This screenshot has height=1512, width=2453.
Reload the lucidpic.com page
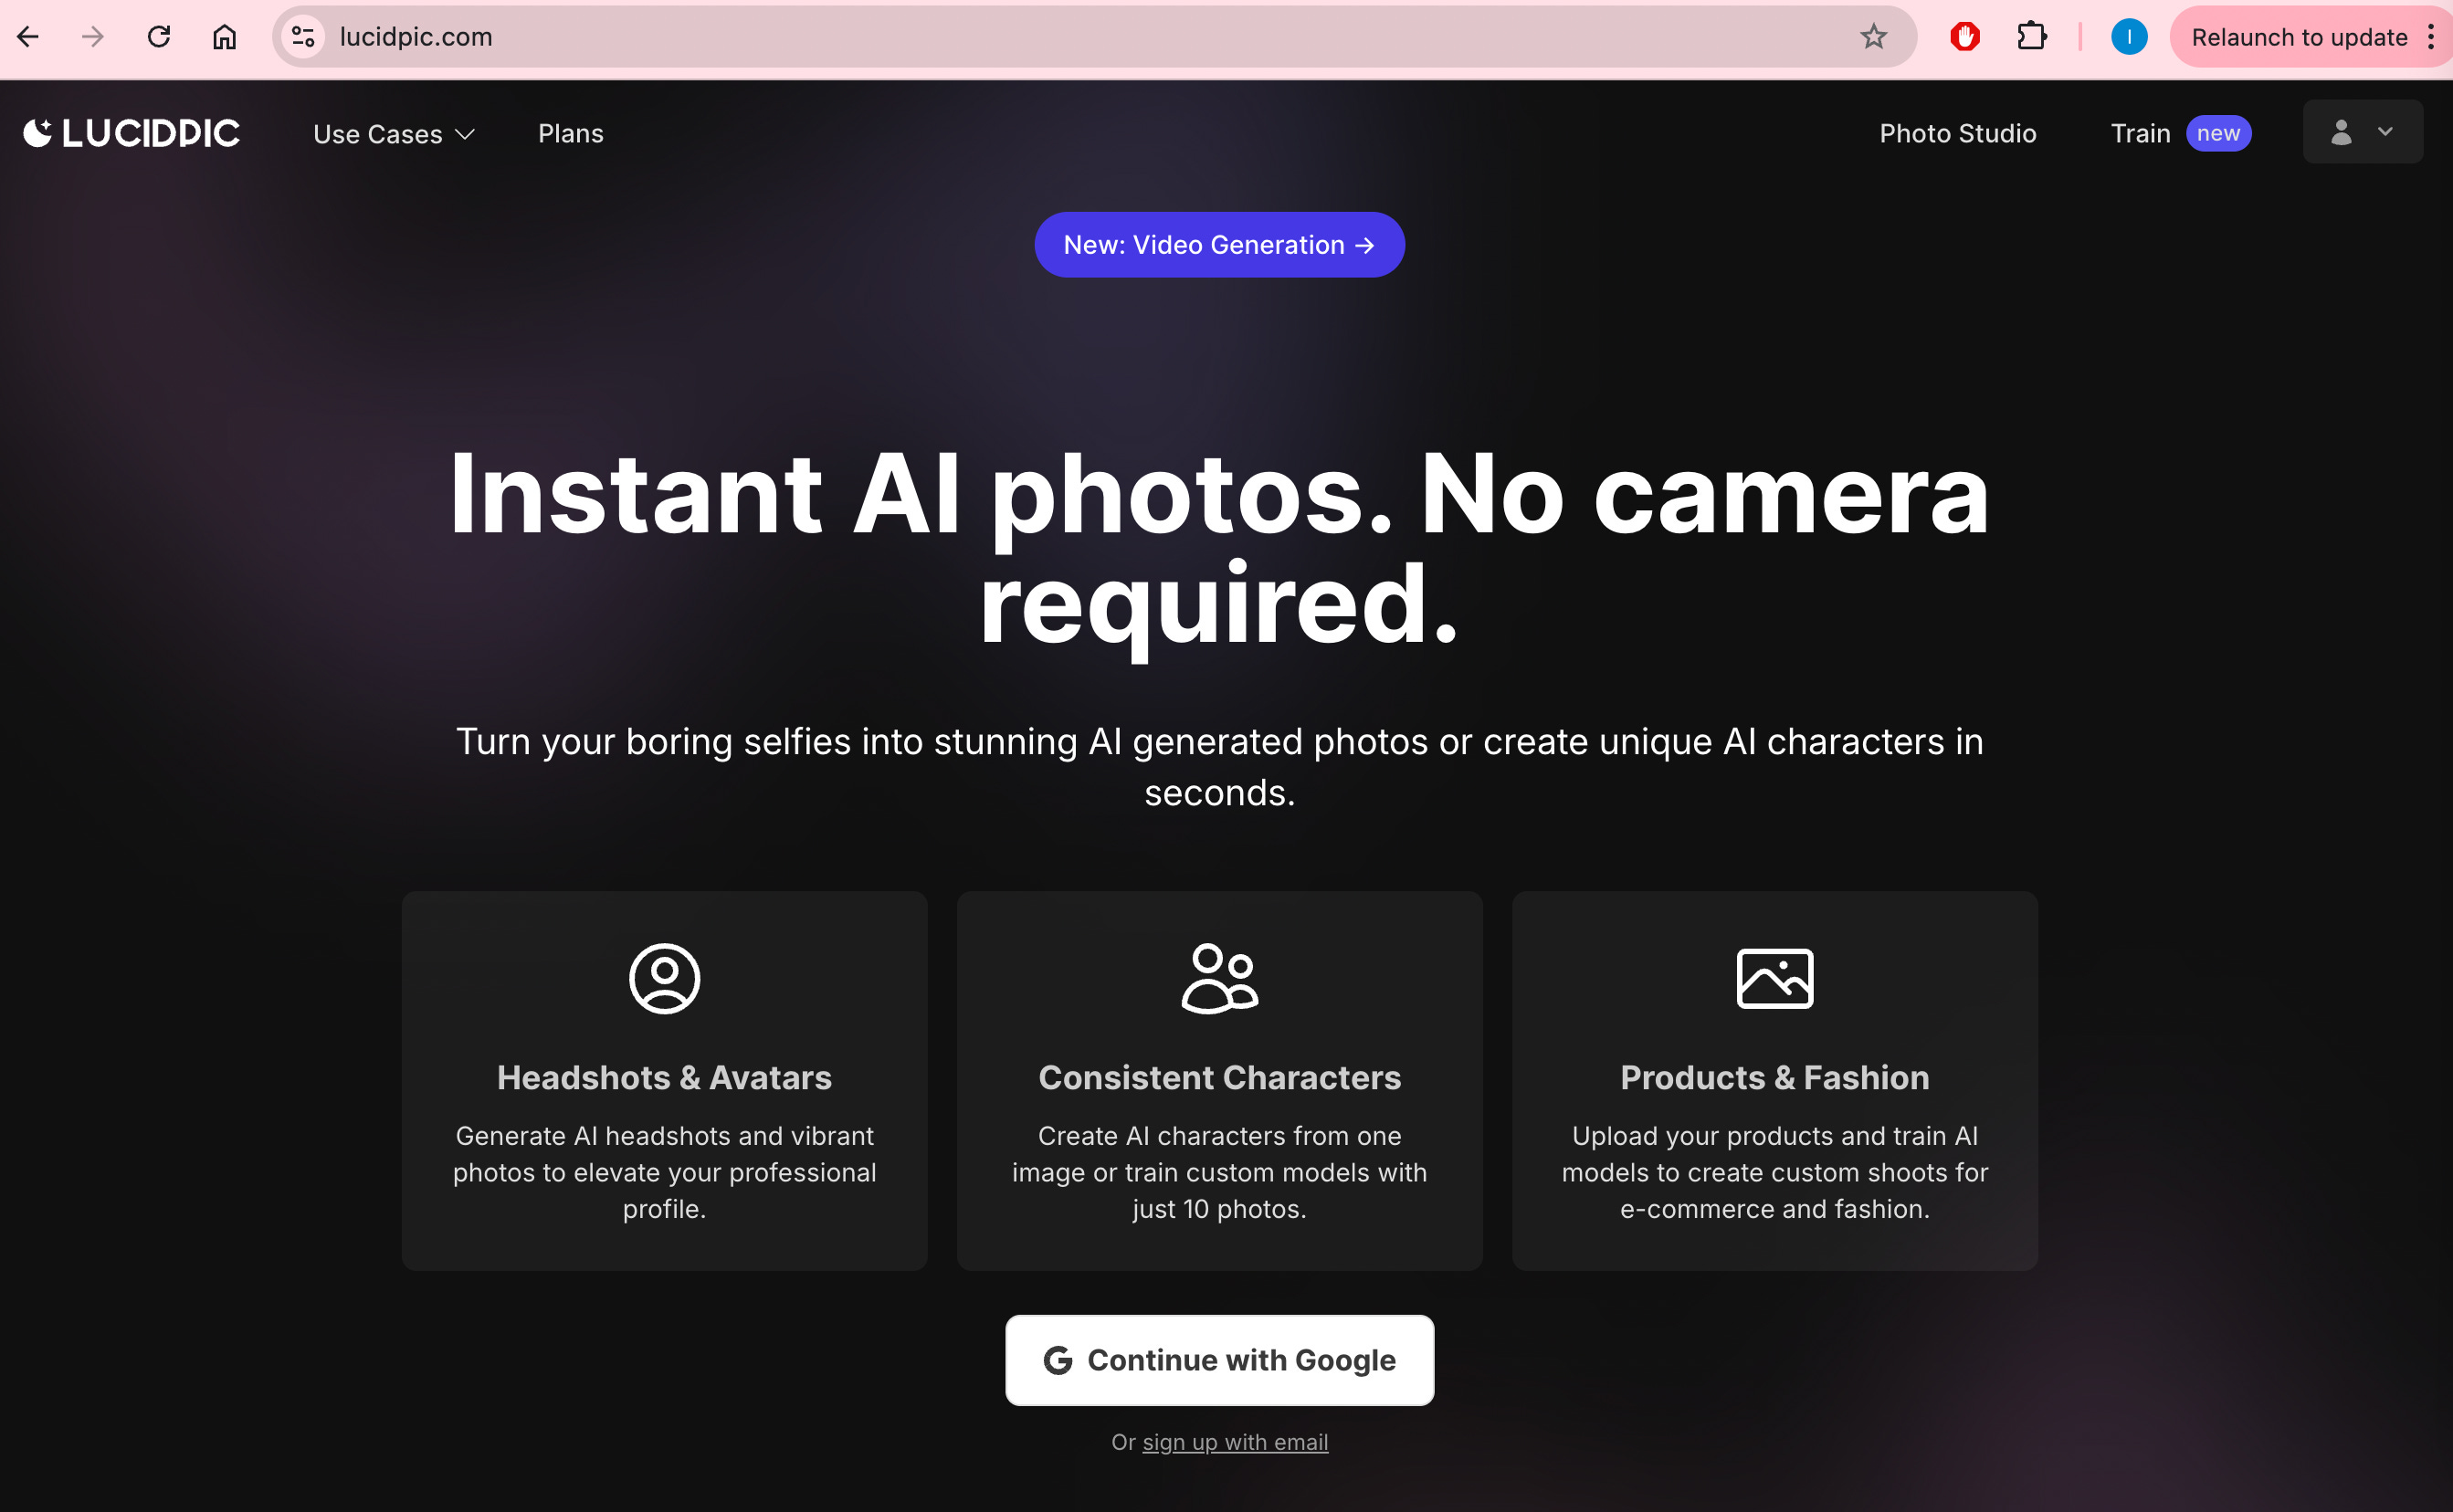(159, 37)
